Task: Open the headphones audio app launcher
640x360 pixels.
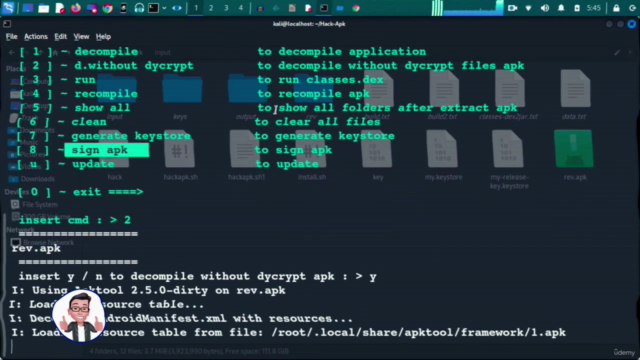Action: pos(139,8)
